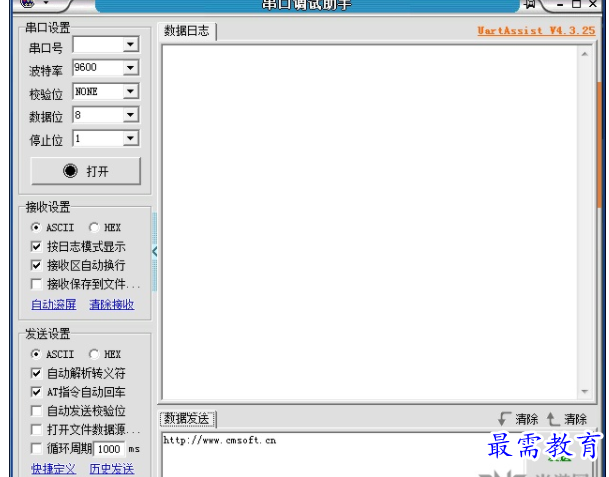Expand the 数据位 8 data bits dropdown

point(130,115)
